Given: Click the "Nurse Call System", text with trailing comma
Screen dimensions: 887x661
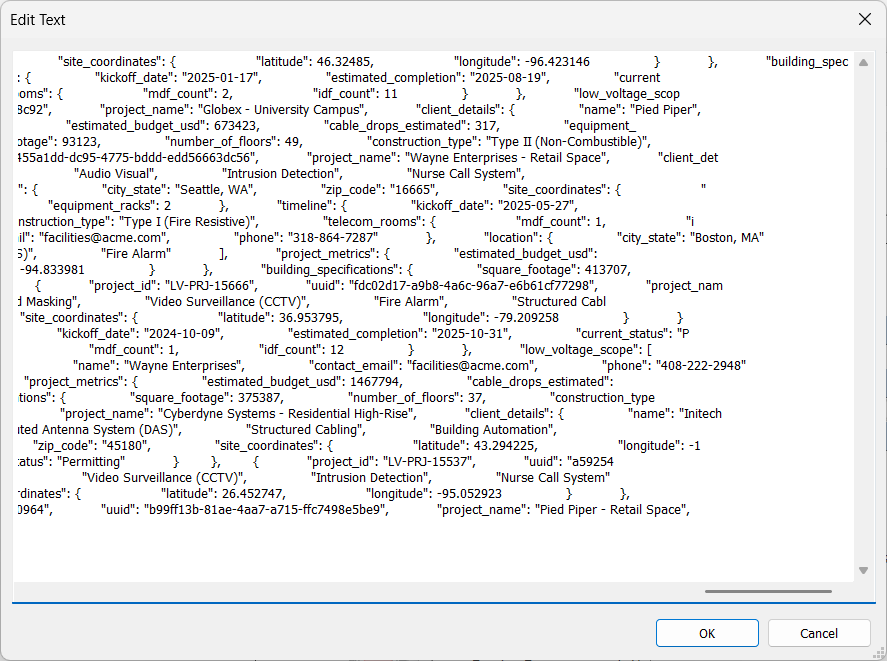Looking at the screenshot, I should tap(466, 174).
